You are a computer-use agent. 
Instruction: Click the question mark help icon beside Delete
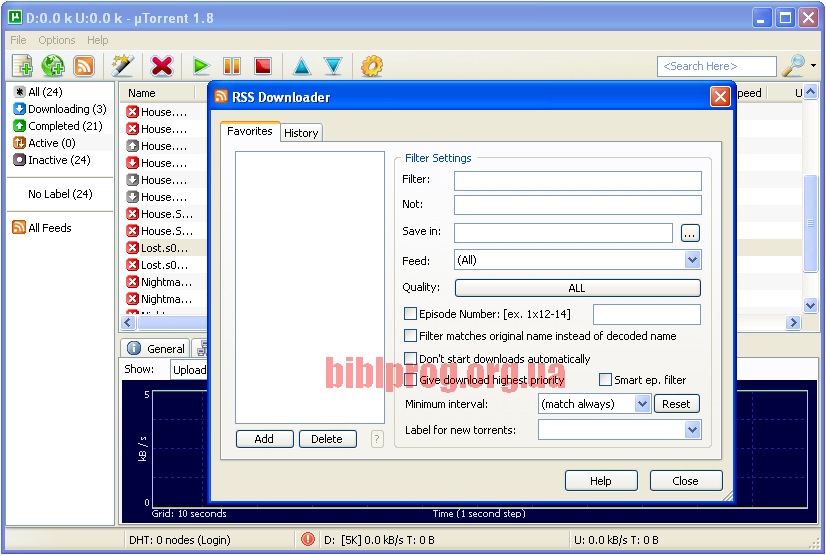tap(377, 438)
